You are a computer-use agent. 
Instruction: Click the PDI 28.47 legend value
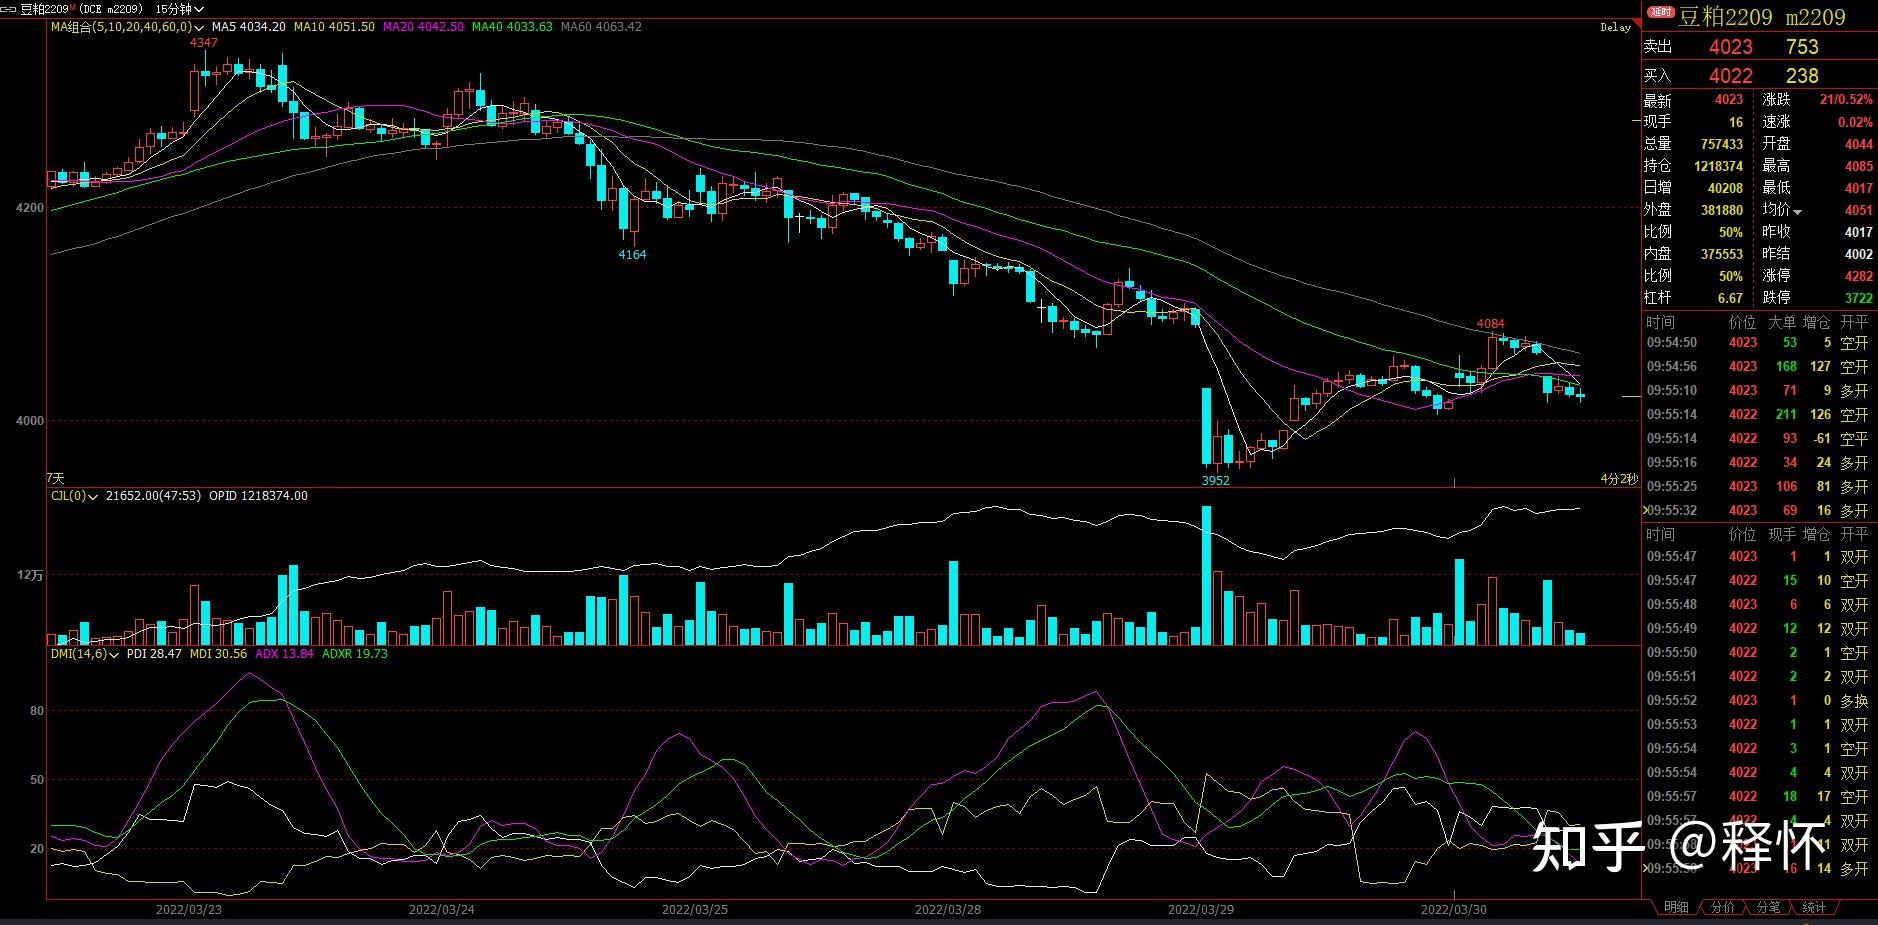click(x=154, y=654)
